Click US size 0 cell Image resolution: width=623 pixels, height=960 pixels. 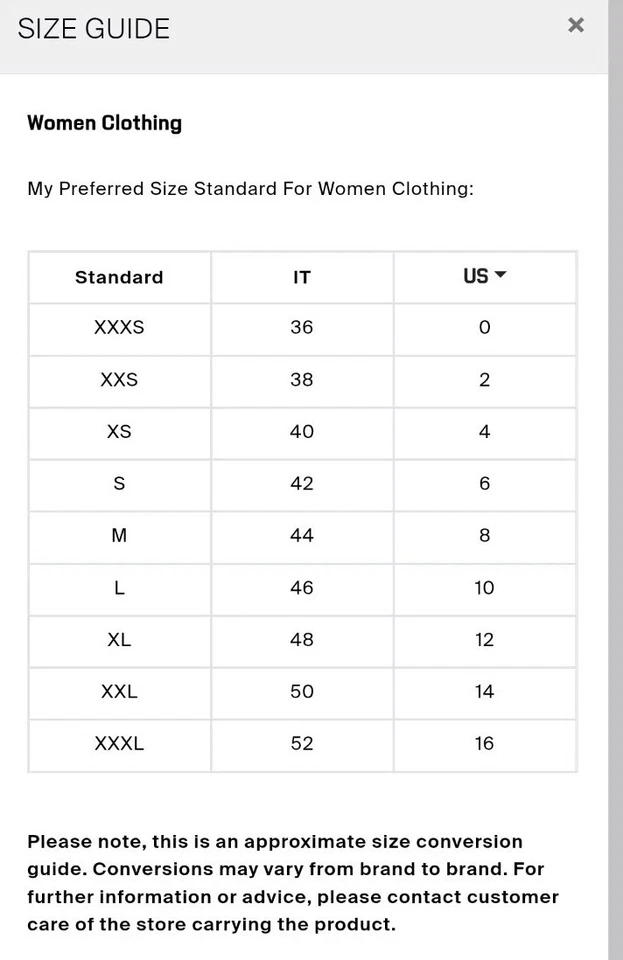tap(484, 328)
